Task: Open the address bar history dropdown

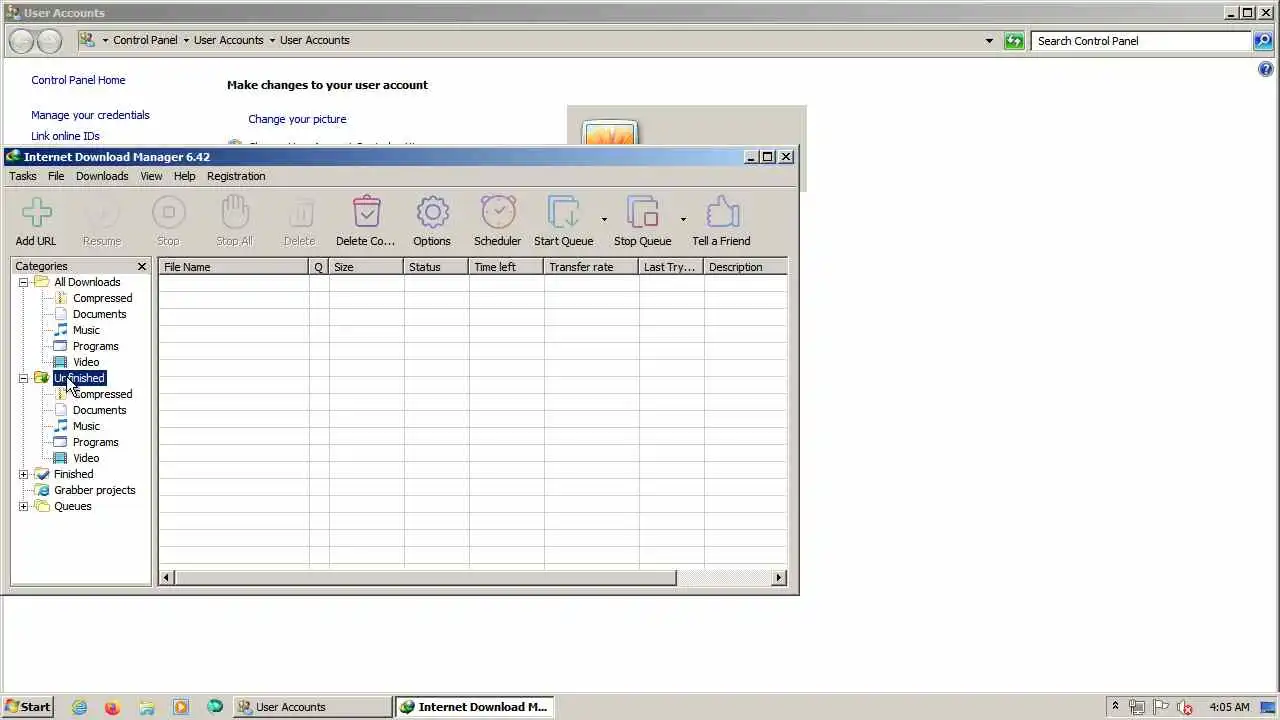Action: pyautogui.click(x=989, y=41)
